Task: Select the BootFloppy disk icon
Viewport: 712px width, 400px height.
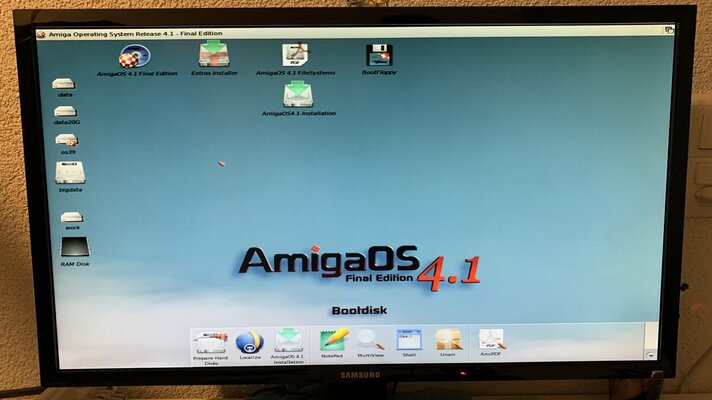Action: pyautogui.click(x=379, y=55)
